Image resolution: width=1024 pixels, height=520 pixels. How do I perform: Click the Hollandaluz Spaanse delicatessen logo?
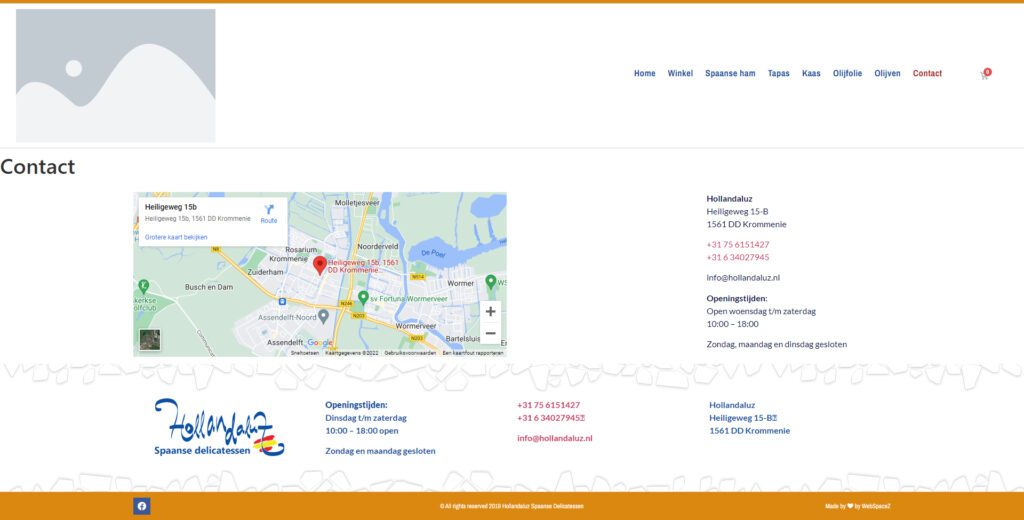[x=219, y=427]
